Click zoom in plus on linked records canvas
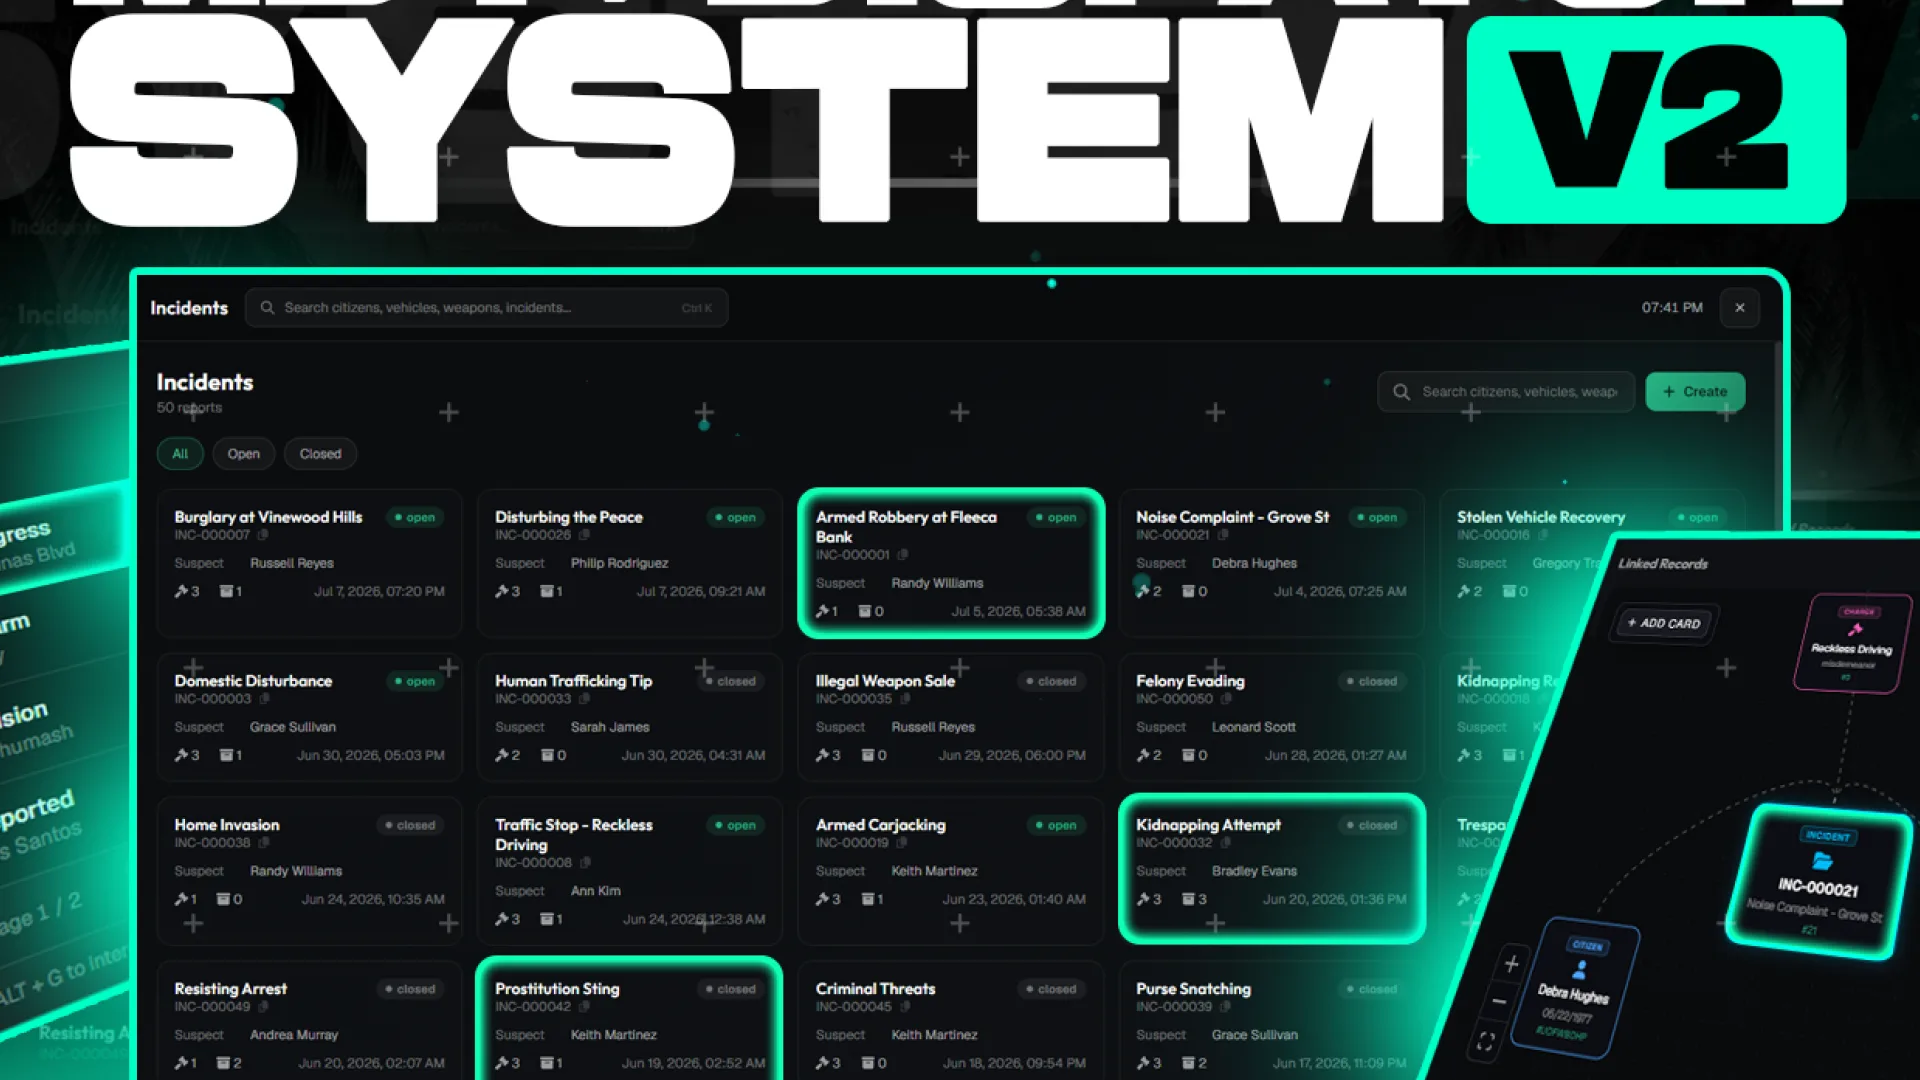 (x=1511, y=964)
